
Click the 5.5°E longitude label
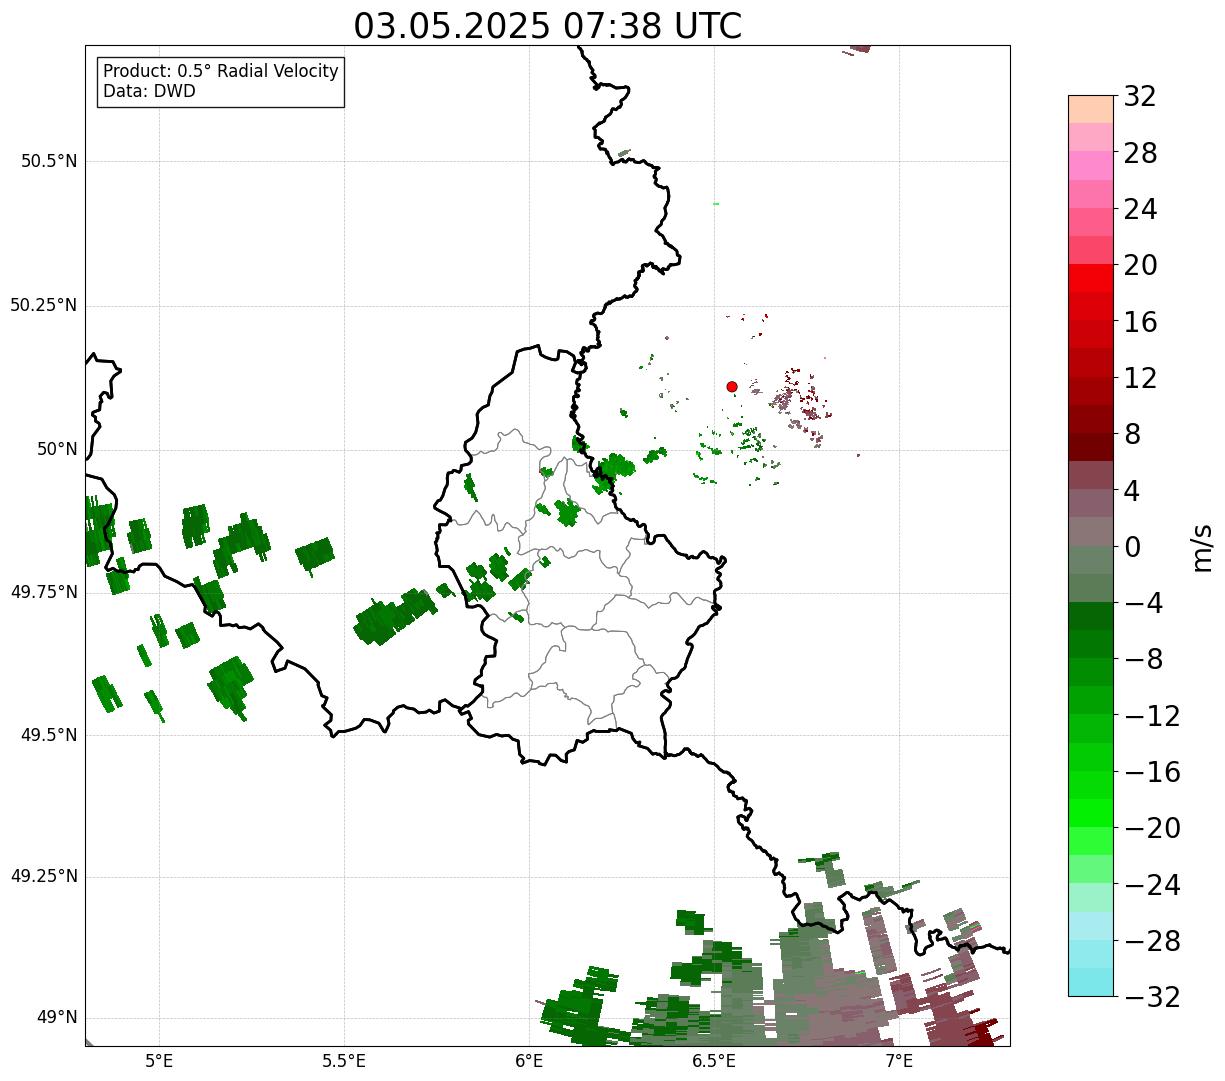pyautogui.click(x=344, y=1061)
